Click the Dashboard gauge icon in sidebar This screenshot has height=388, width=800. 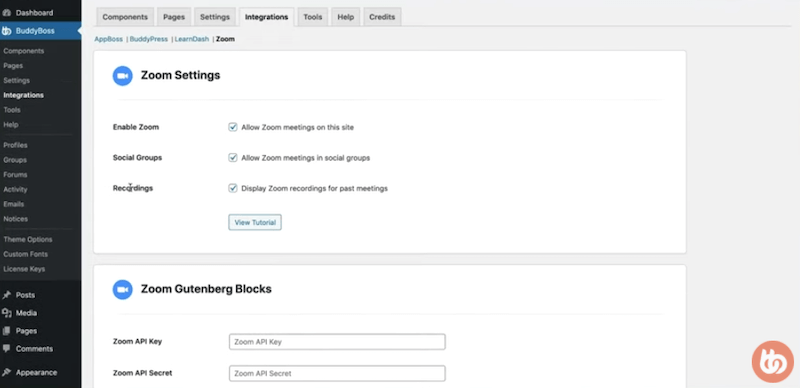click(7, 13)
